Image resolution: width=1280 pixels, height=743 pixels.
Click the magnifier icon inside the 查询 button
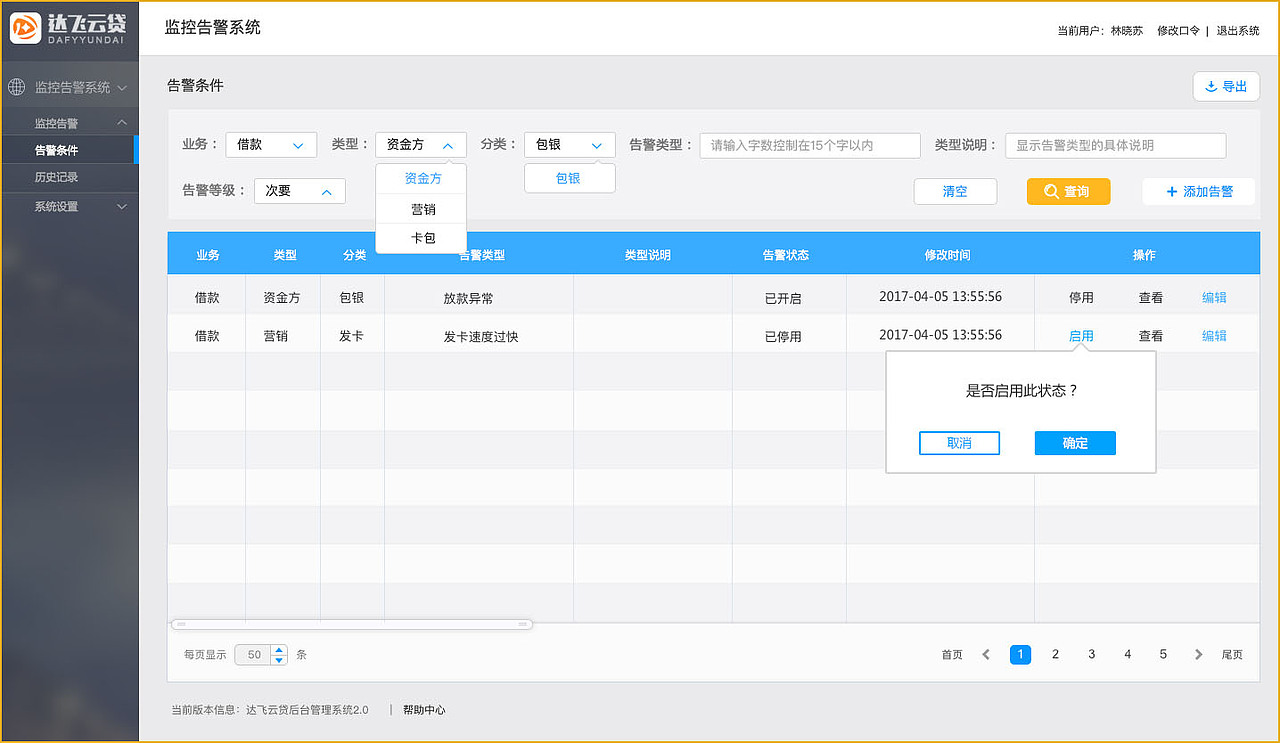point(1053,190)
